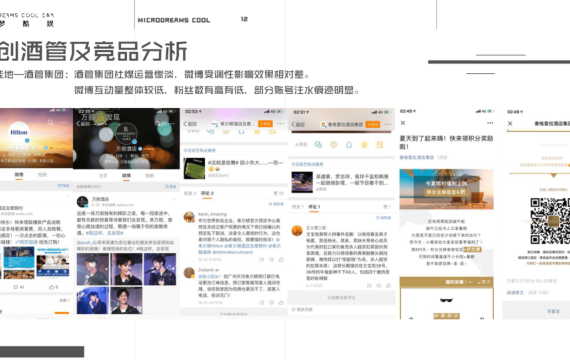
Task: Open the more-options dots on Hilton profile
Action: pyautogui.click(x=64, y=123)
